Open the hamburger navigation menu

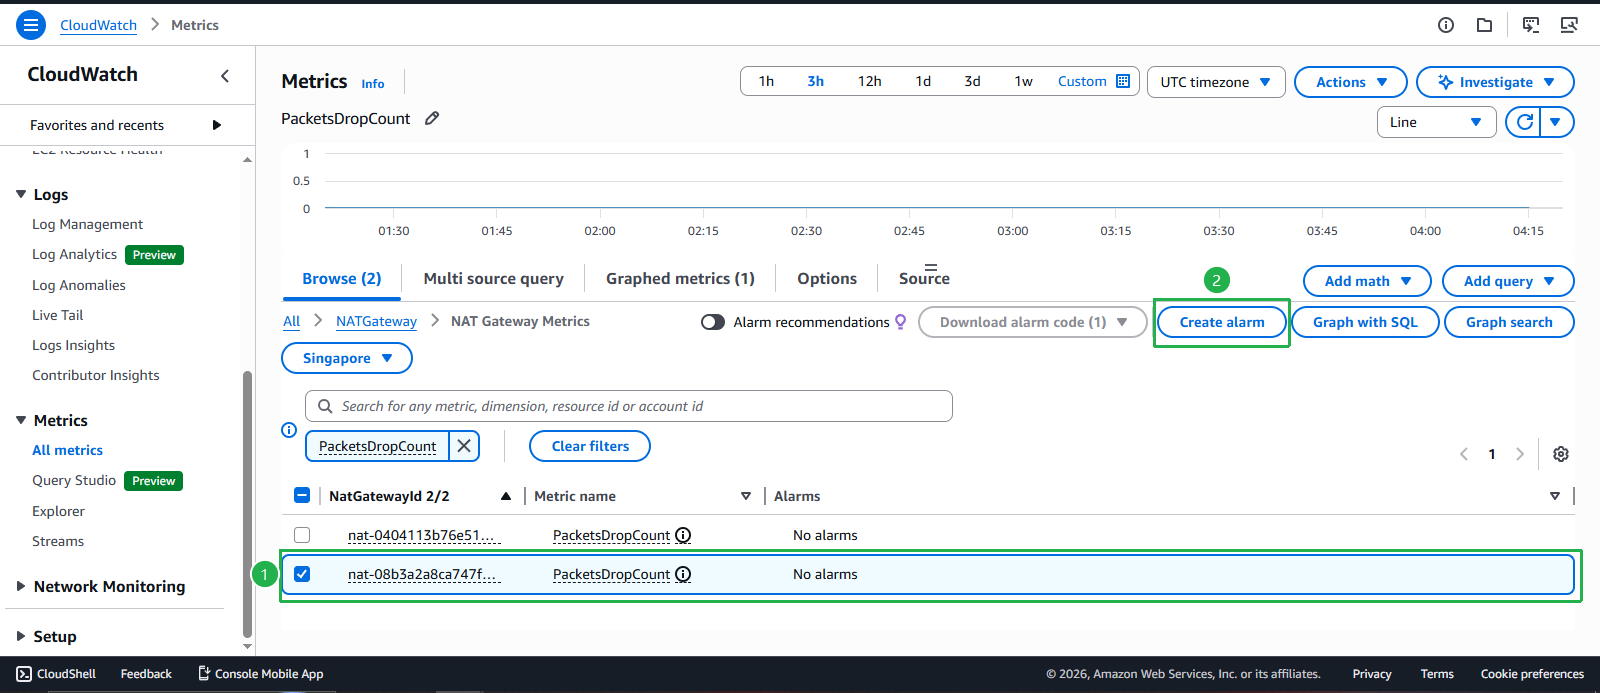coord(31,25)
